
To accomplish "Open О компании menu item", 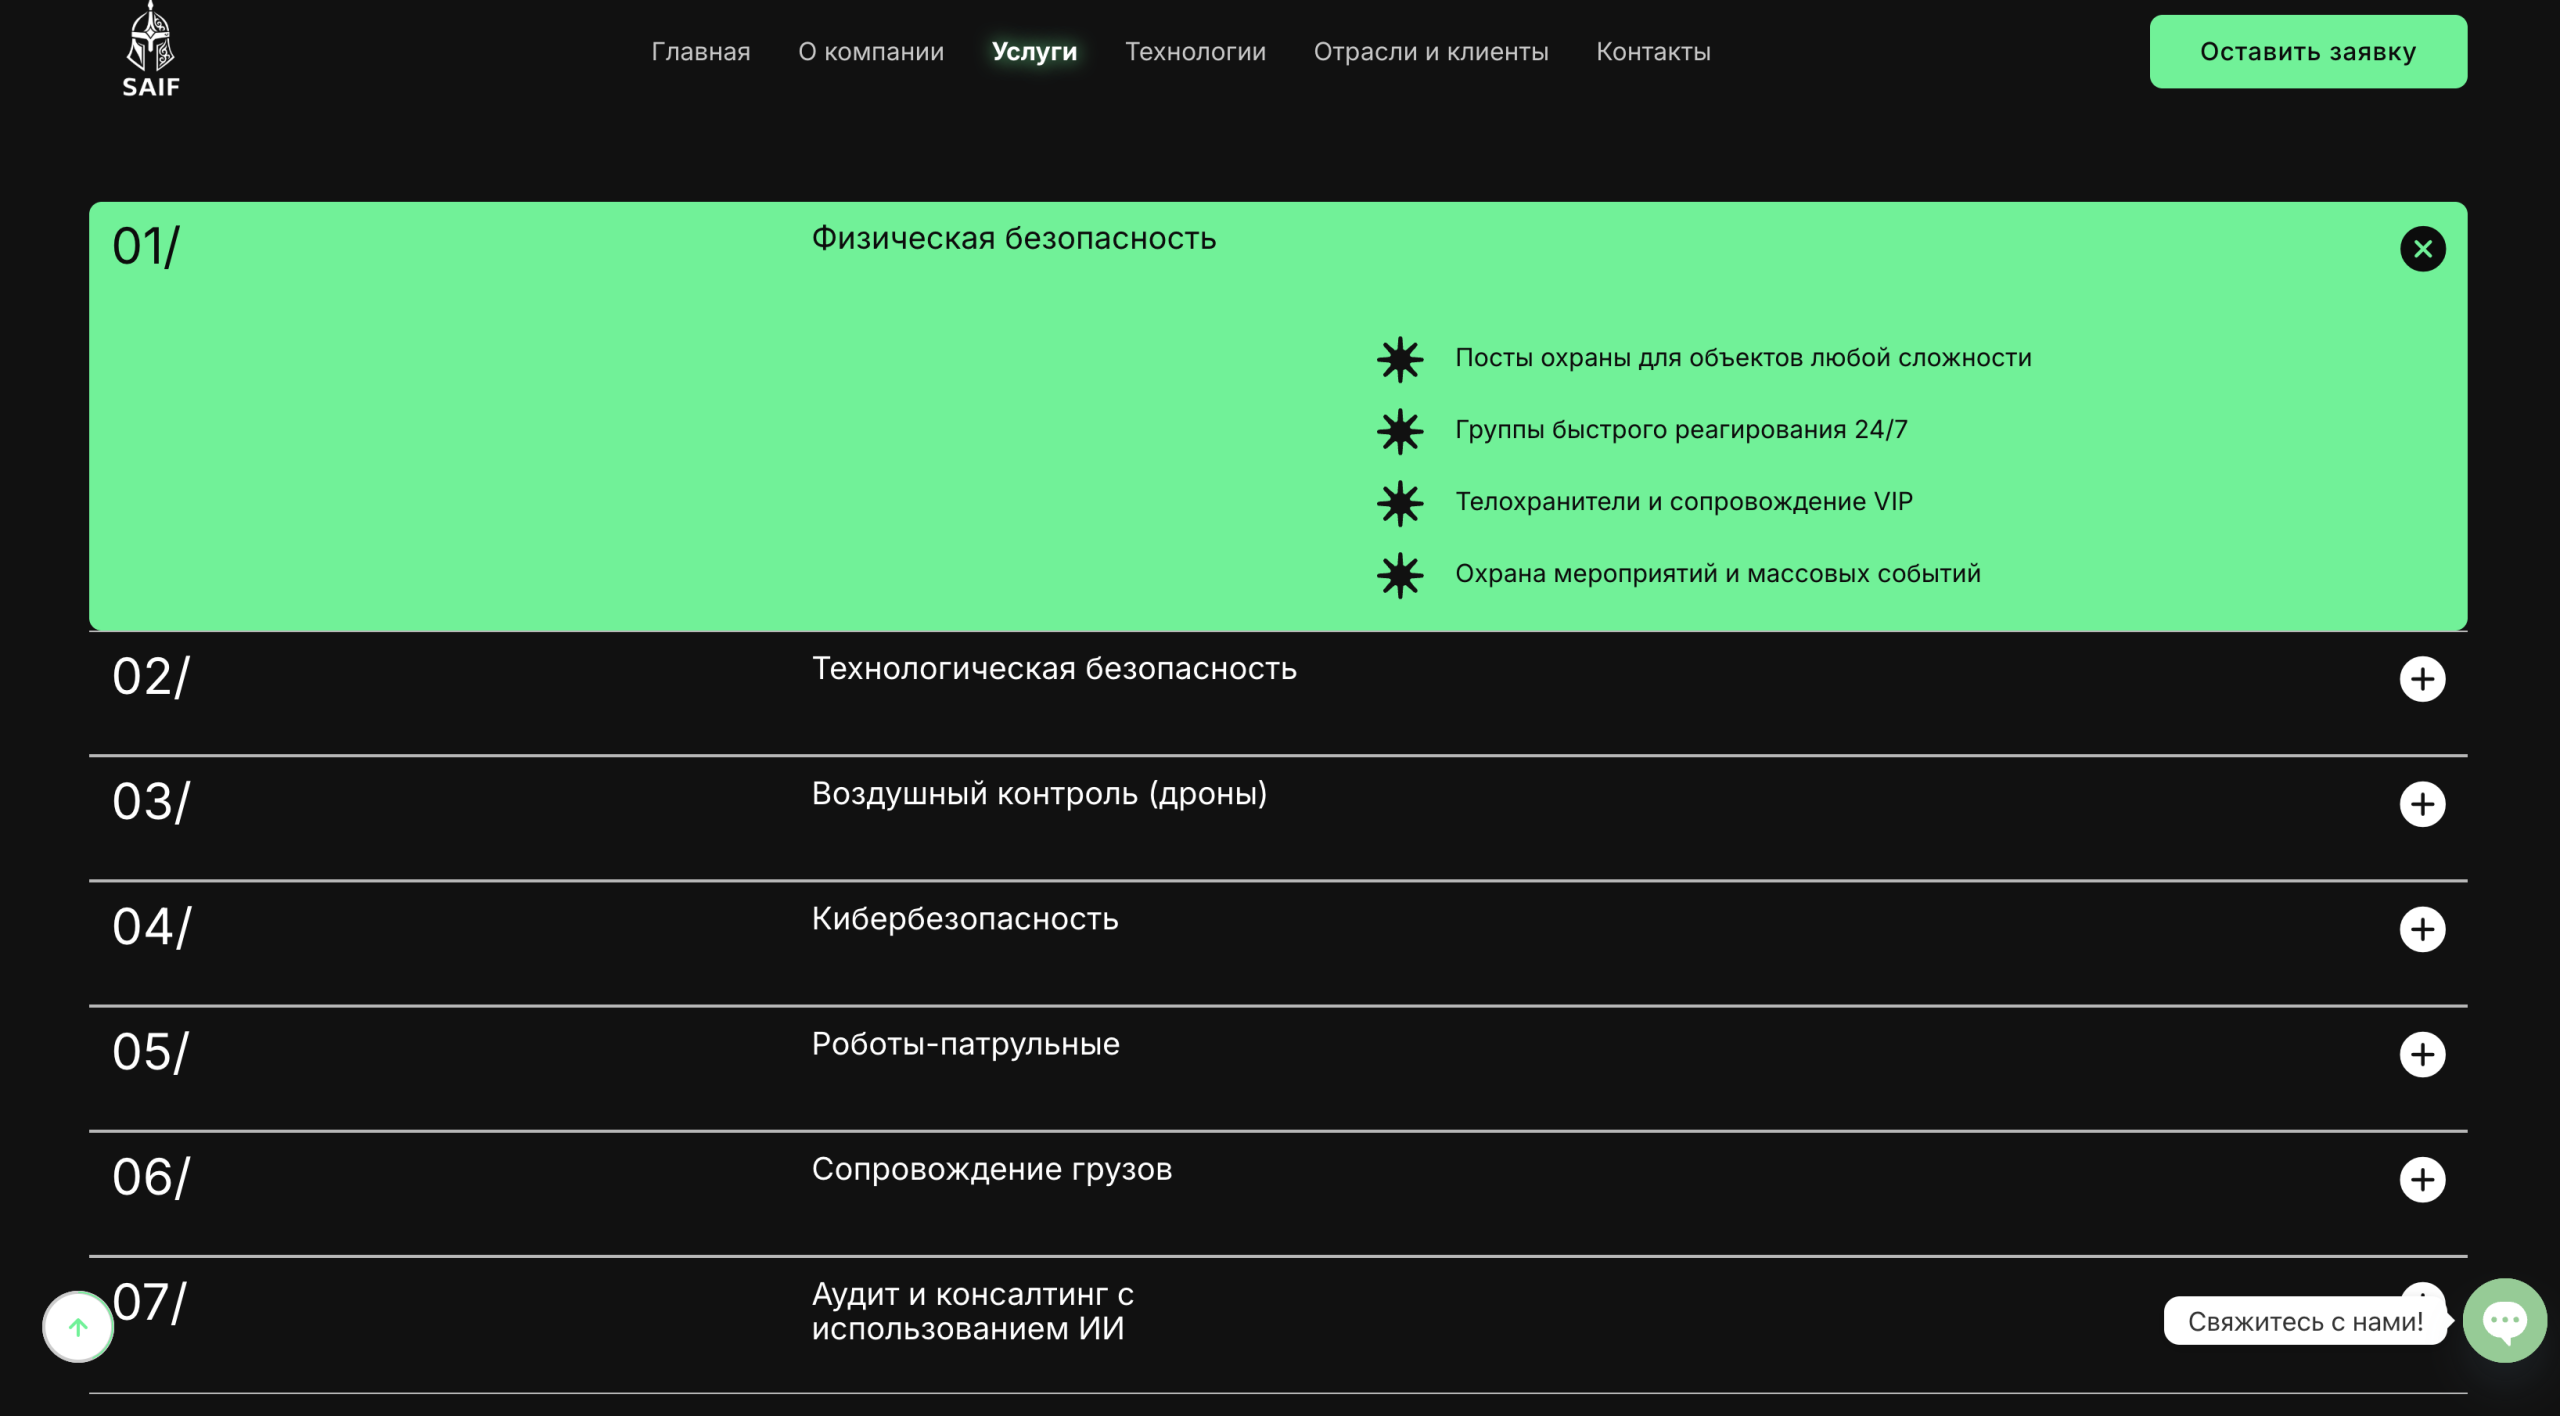I will 870,52.
